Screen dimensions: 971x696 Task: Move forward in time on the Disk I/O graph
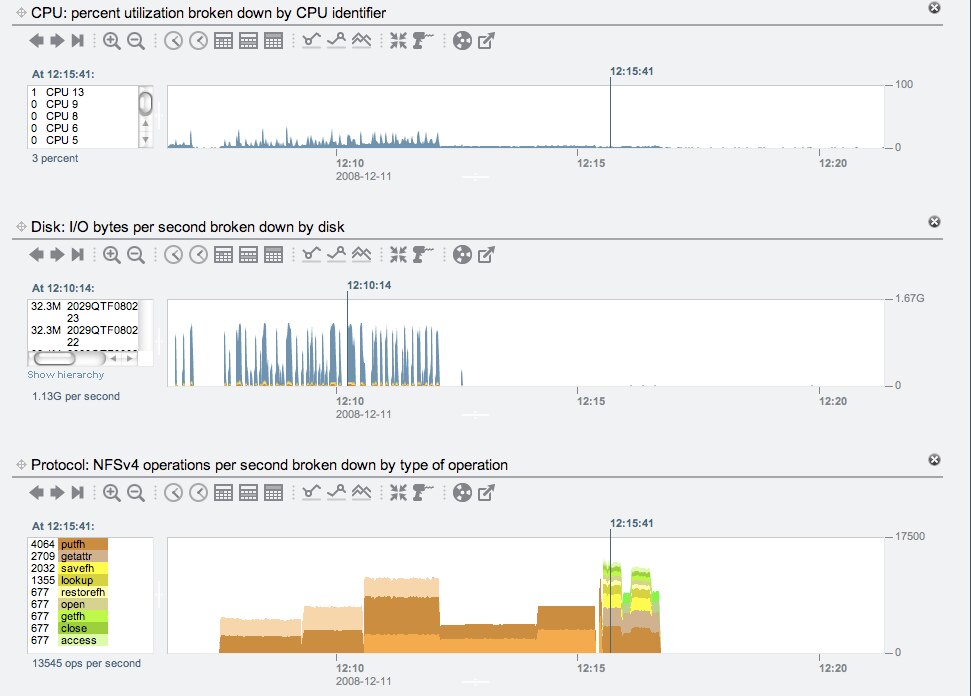58,254
